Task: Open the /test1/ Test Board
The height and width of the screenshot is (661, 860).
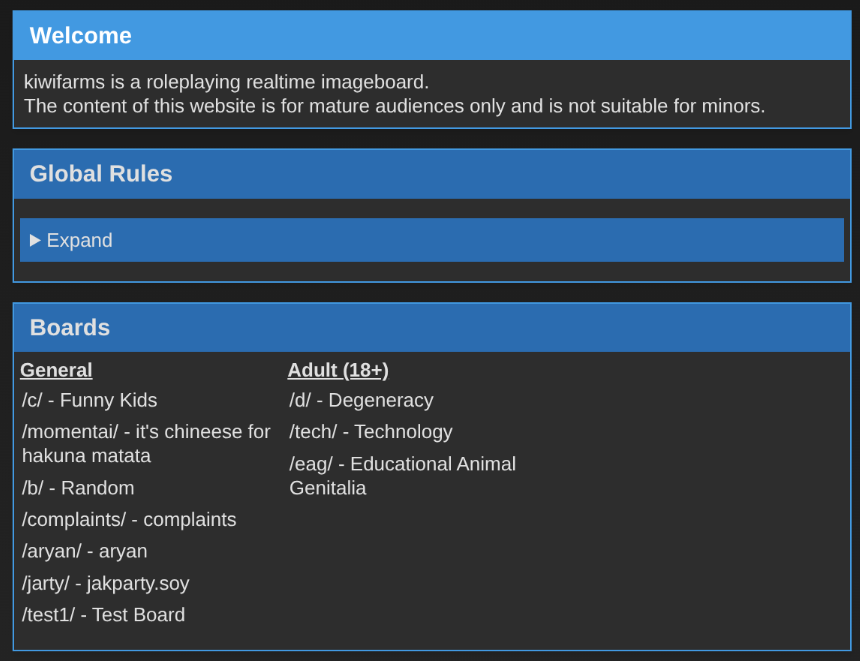Action: click(104, 616)
